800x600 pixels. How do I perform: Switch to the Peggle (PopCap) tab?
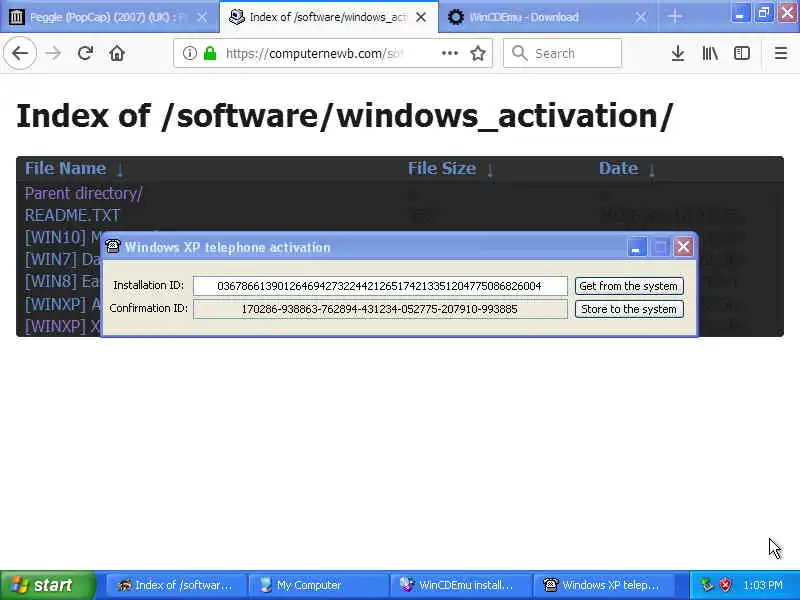pyautogui.click(x=110, y=17)
